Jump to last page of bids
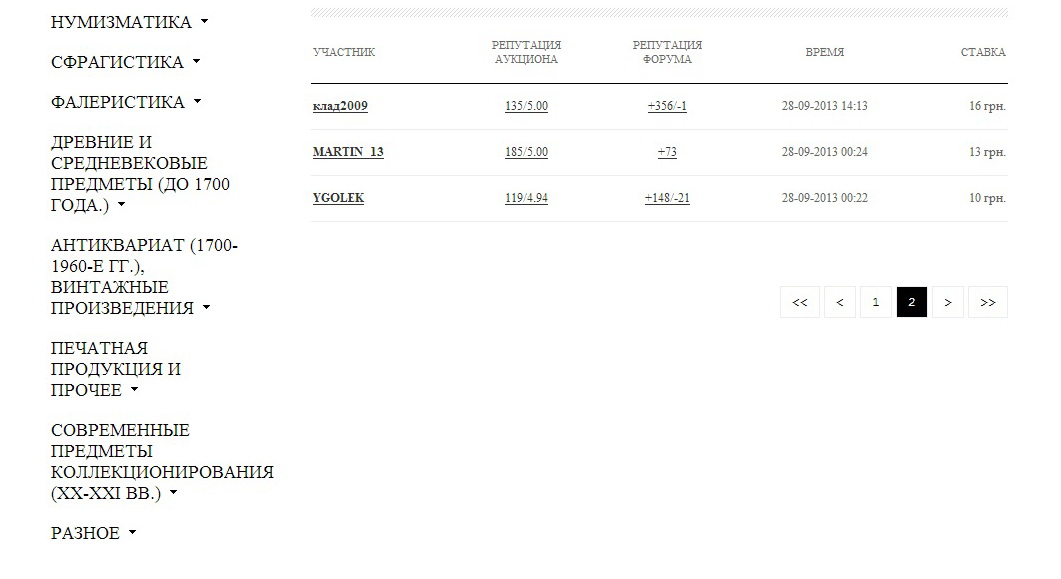This screenshot has width=1061, height=579. click(988, 302)
